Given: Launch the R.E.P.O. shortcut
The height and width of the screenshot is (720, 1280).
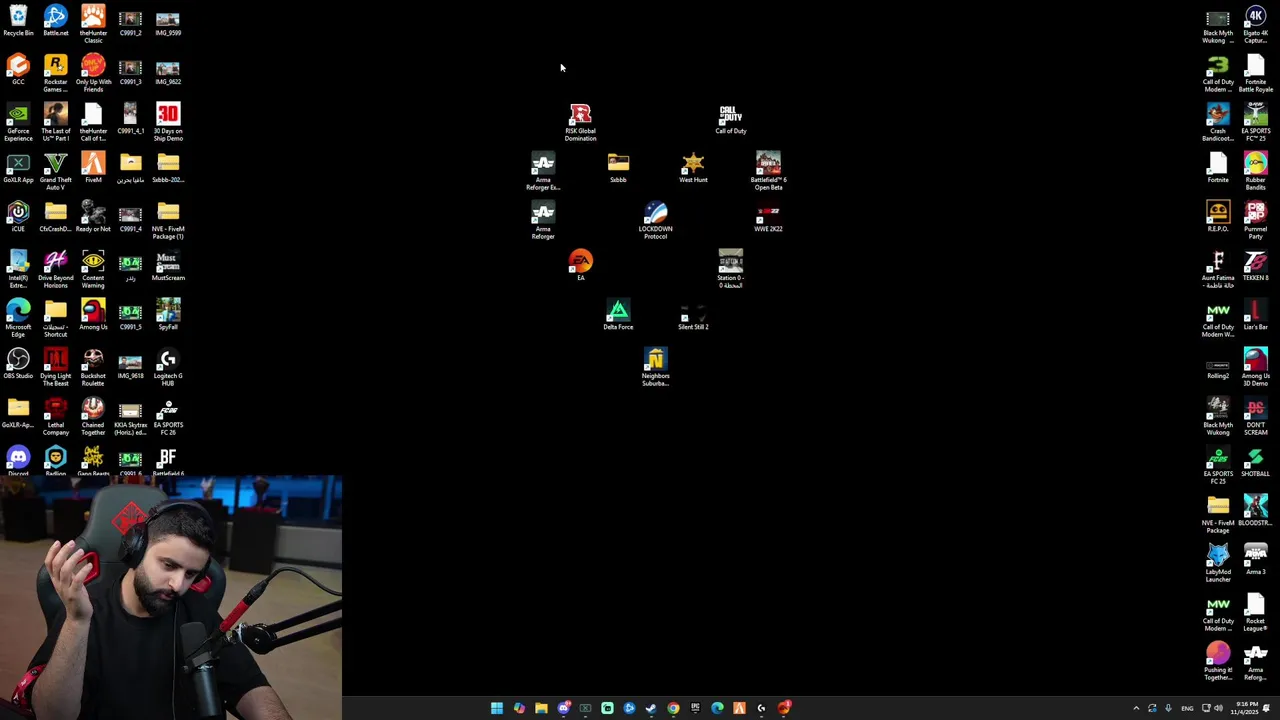Looking at the screenshot, I should click(1218, 217).
